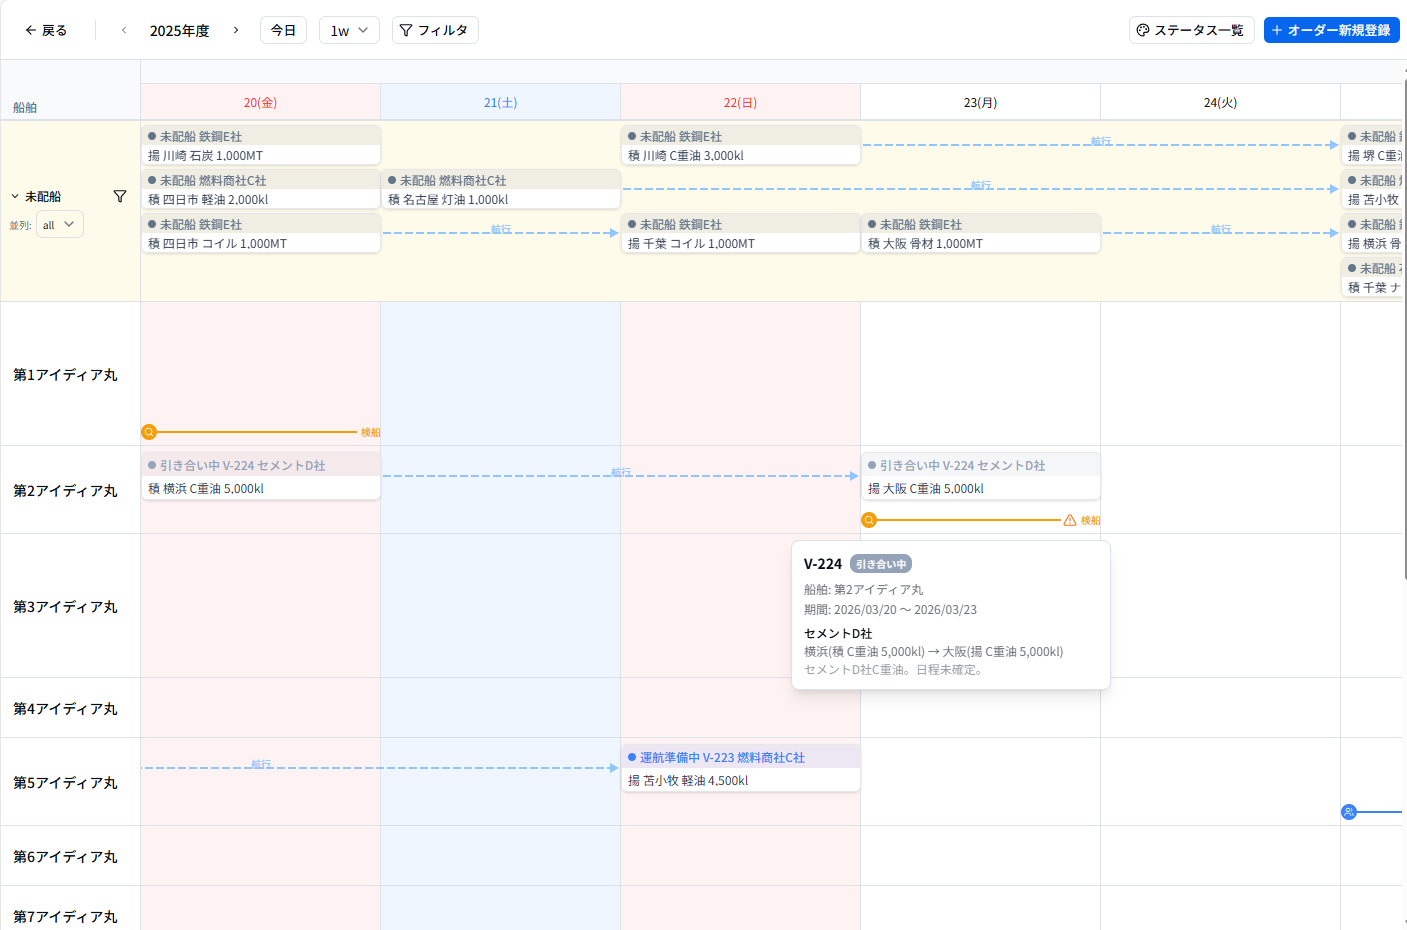The height and width of the screenshot is (930, 1407).
Task: Select the 23(月) date column header
Action: (980, 103)
